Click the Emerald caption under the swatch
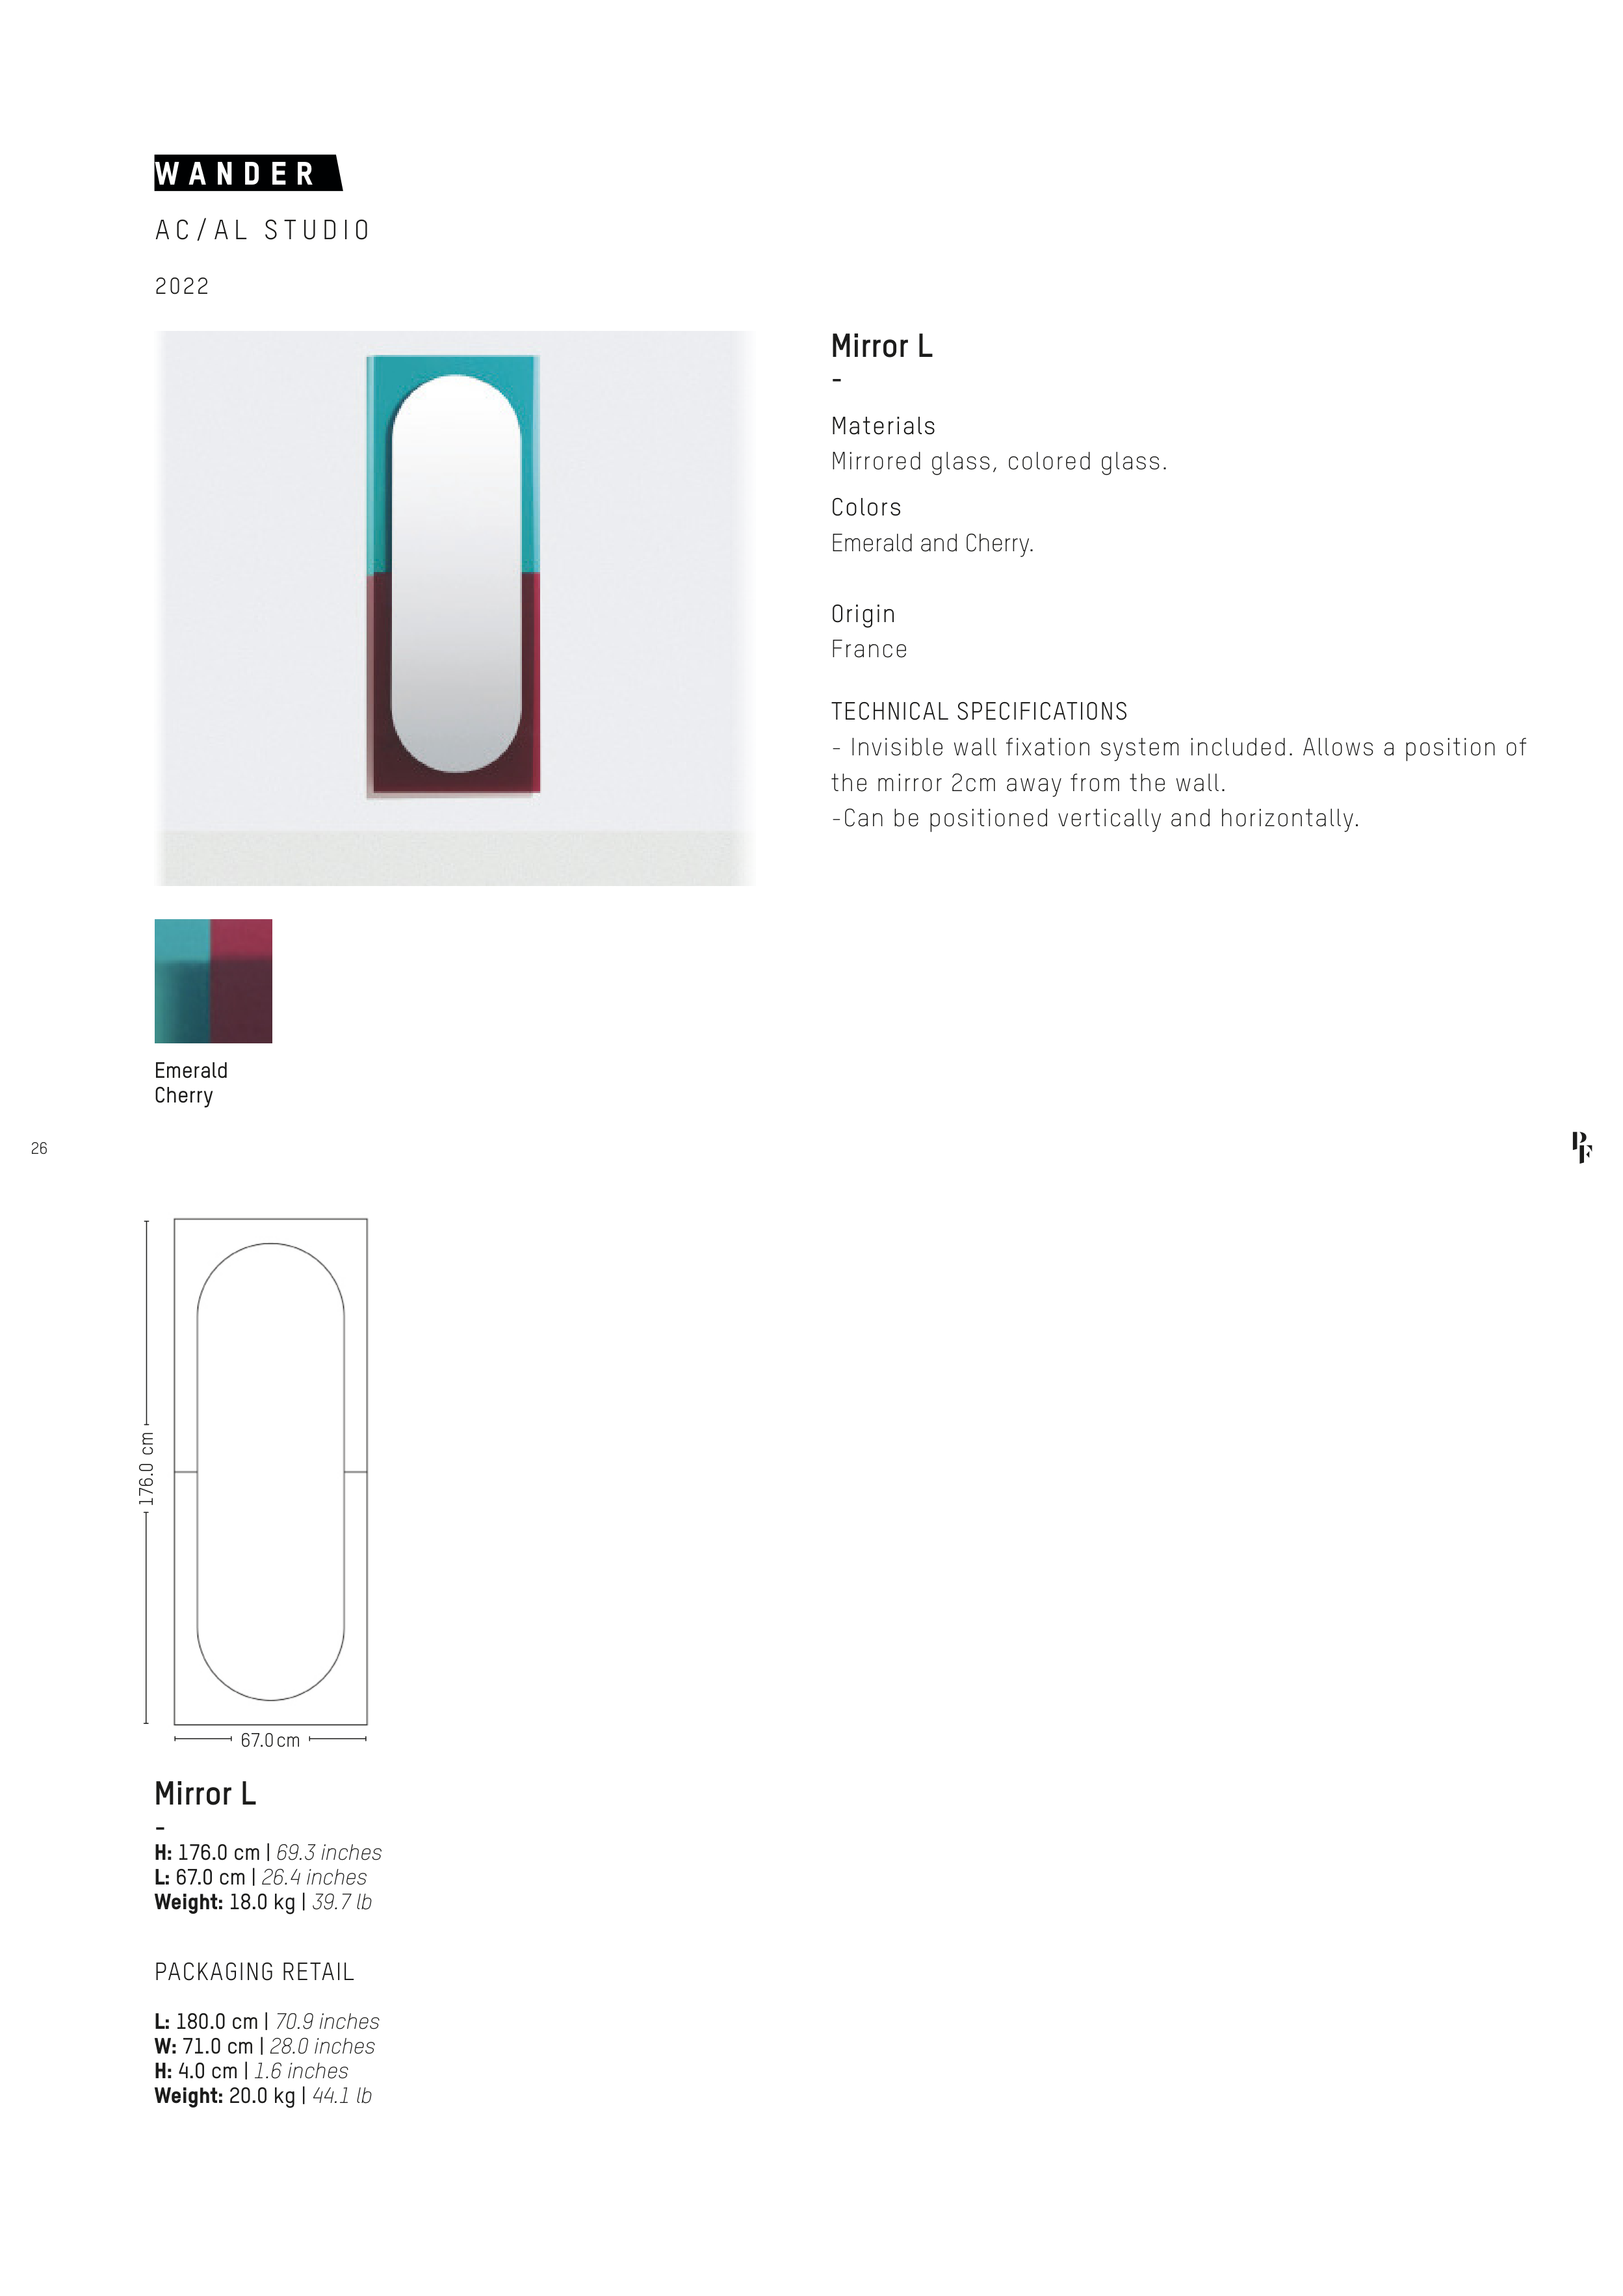1623x2296 pixels. (191, 1070)
